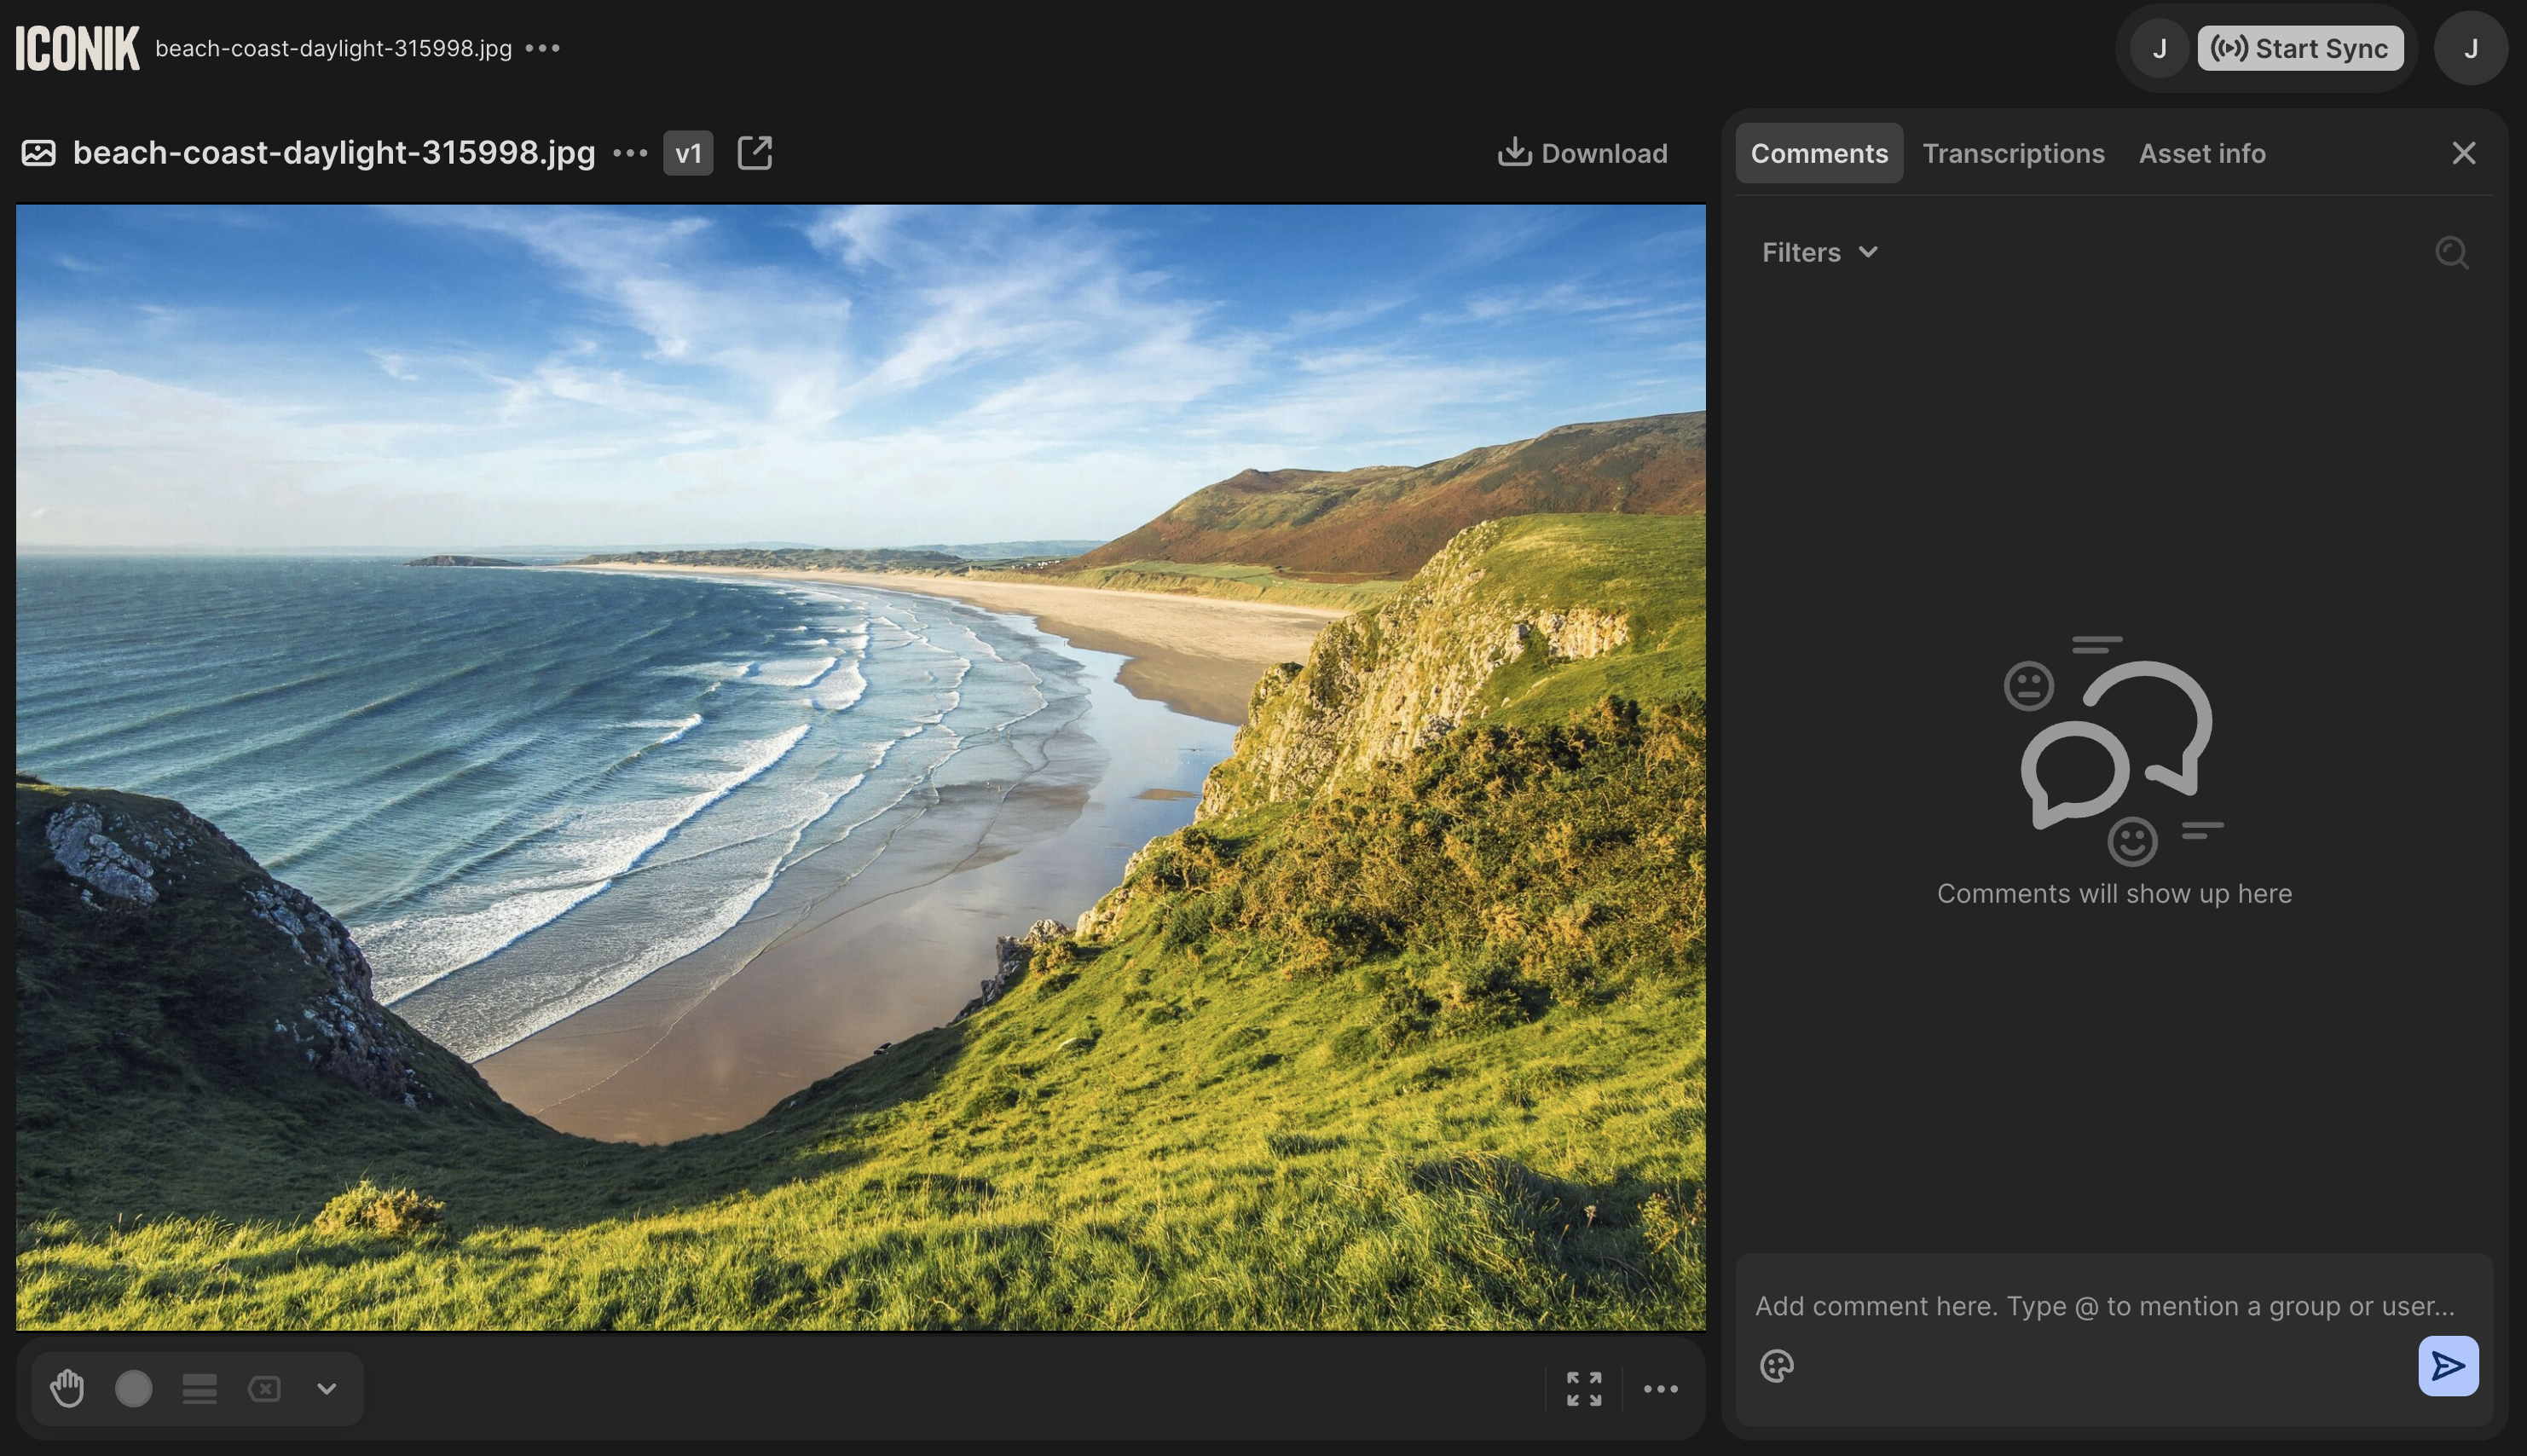The image size is (2527, 1456).
Task: Open the viewer more options menu
Action: 1660,1388
